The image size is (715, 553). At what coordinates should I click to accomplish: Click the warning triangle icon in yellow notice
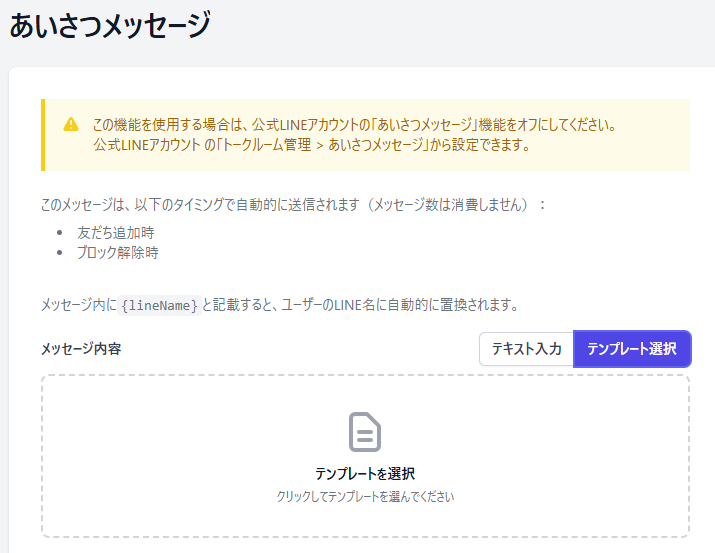70,125
